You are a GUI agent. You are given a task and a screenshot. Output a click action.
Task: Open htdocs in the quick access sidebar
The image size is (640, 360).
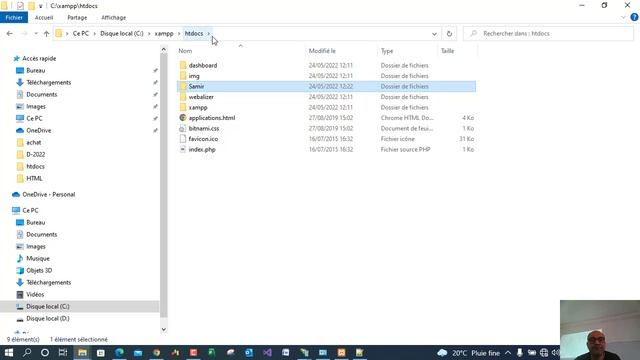pyautogui.click(x=35, y=167)
